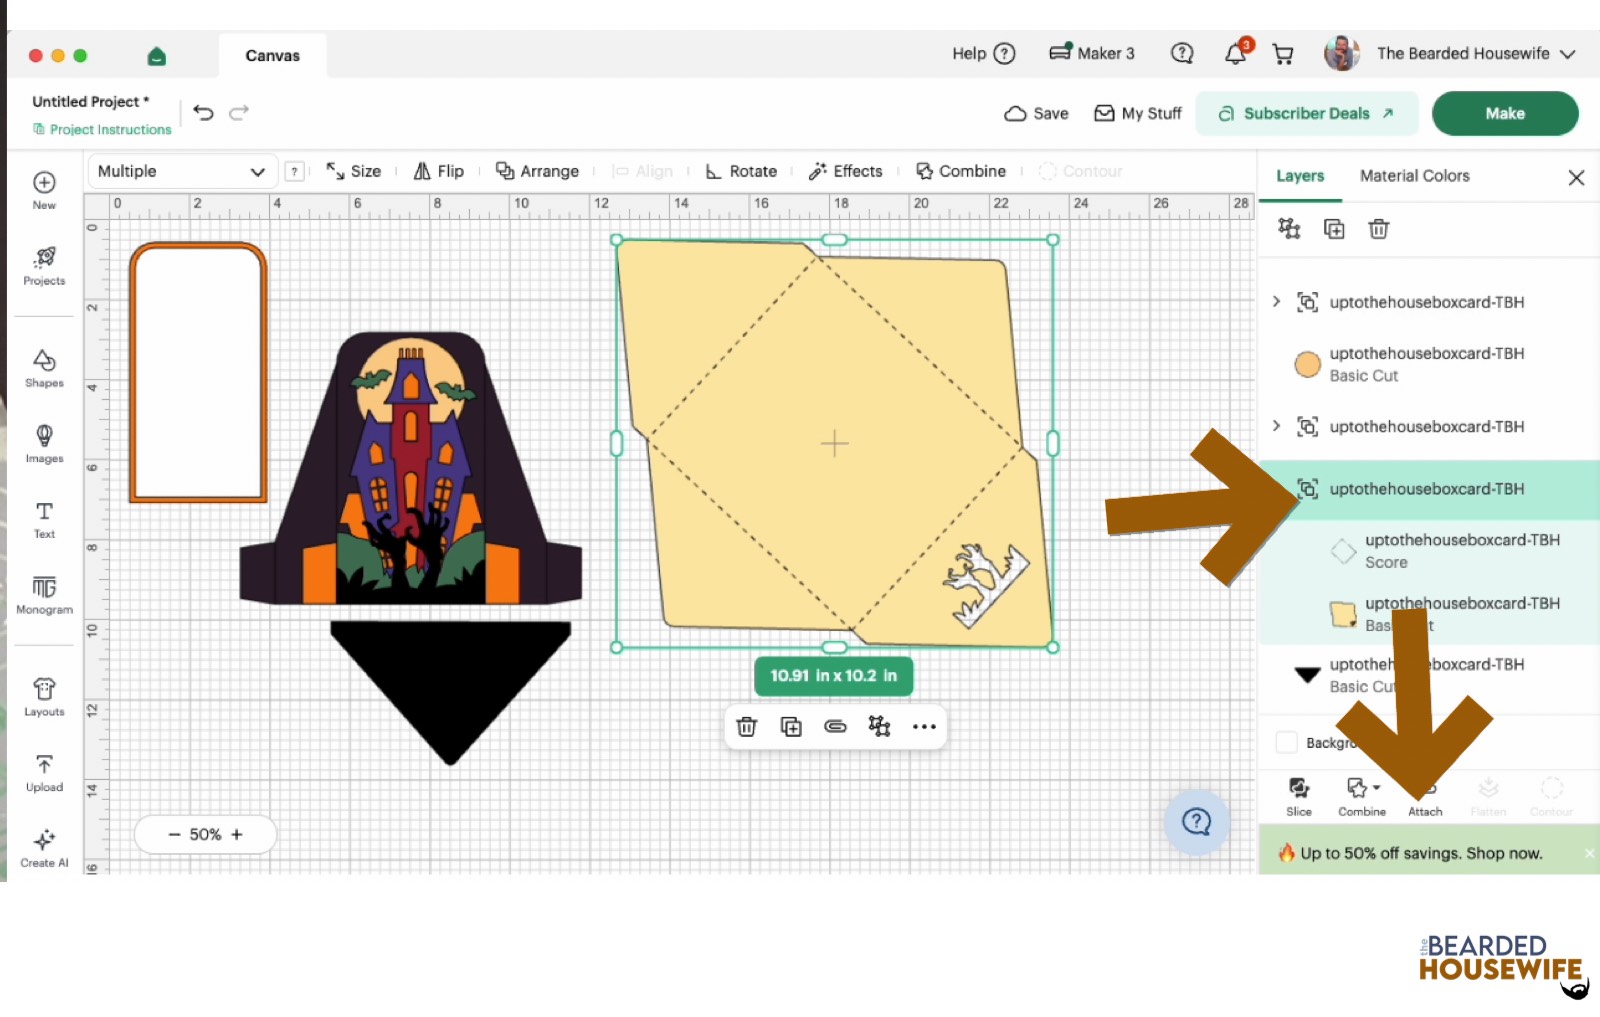Open Subscriber Deals
This screenshot has height=1017, width=1600.
click(1307, 113)
